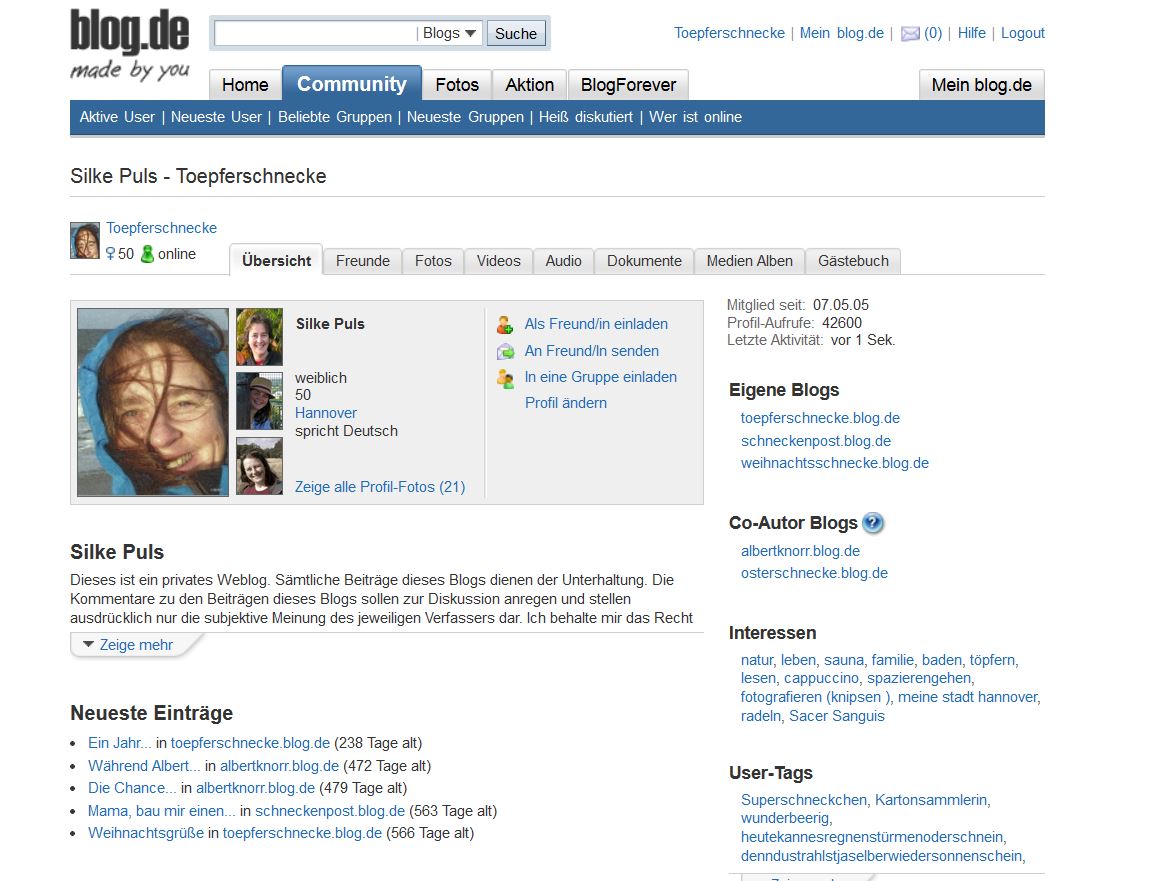The width and height of the screenshot is (1155, 881).
Task: Click the 'Sacer Sanguis' interest tag
Action: 837,716
